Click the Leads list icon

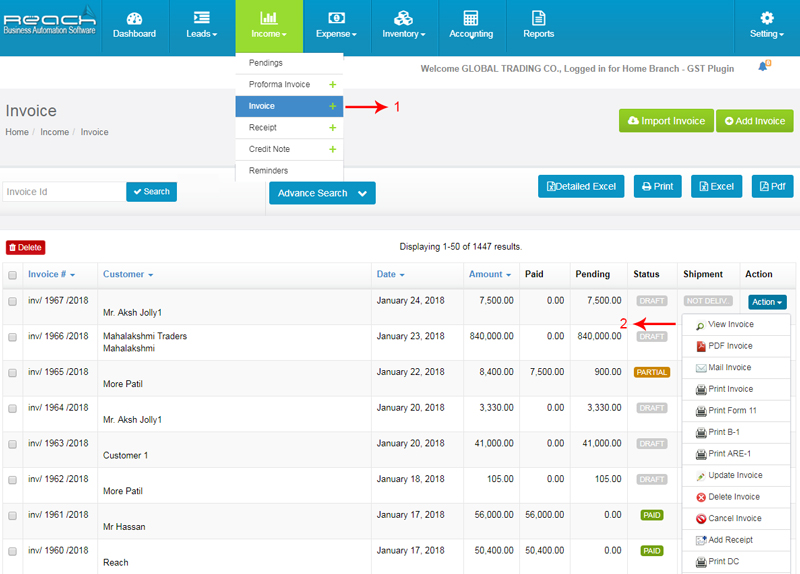click(x=202, y=18)
